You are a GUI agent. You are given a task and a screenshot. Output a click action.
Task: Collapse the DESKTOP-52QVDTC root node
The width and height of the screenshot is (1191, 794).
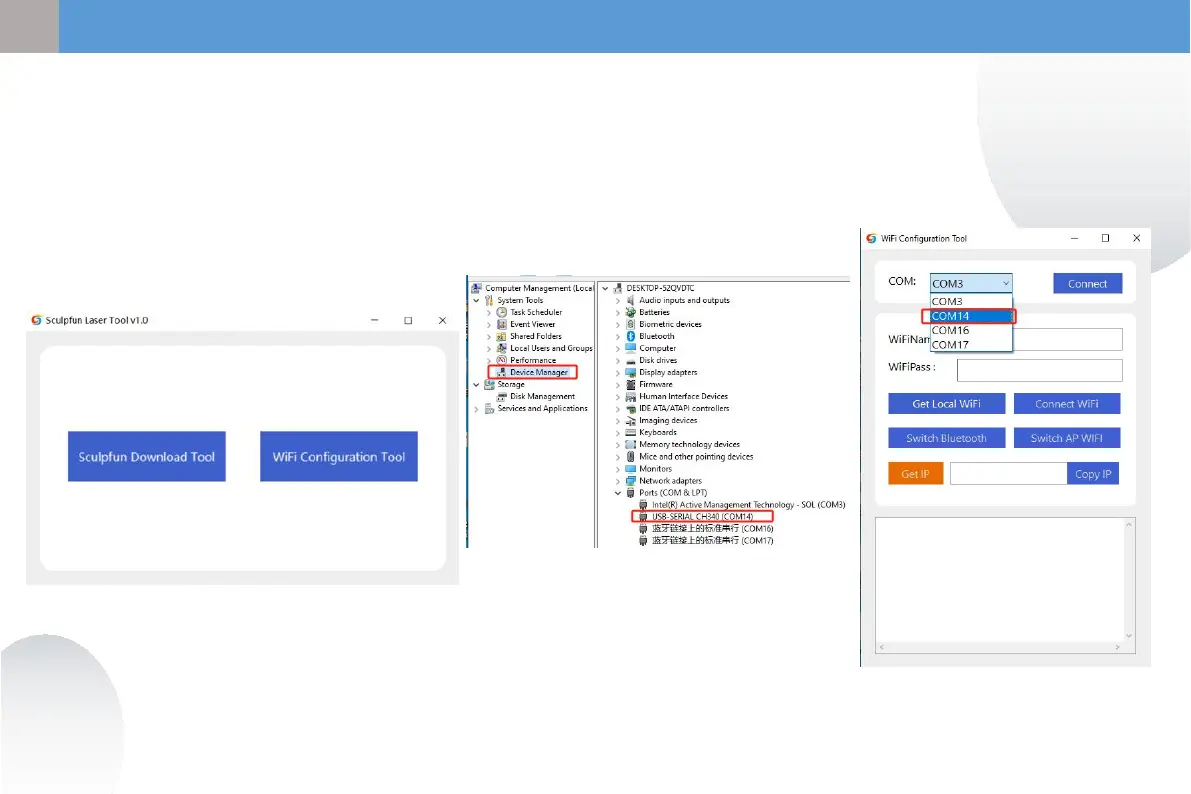[x=605, y=288]
